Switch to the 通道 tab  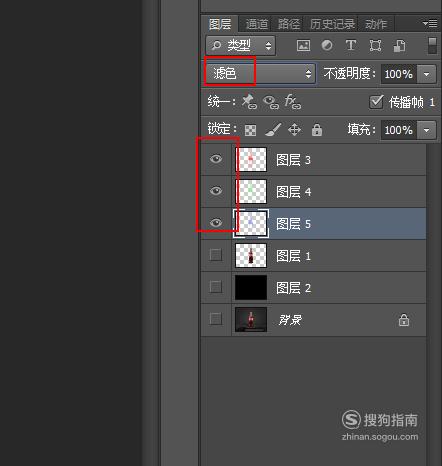[x=257, y=24]
